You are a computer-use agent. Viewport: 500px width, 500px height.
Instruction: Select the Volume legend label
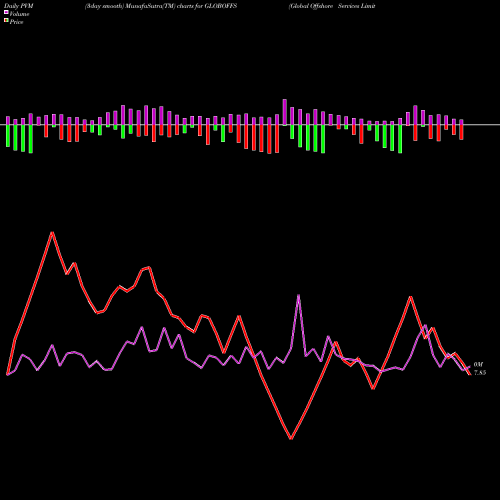click(x=19, y=14)
